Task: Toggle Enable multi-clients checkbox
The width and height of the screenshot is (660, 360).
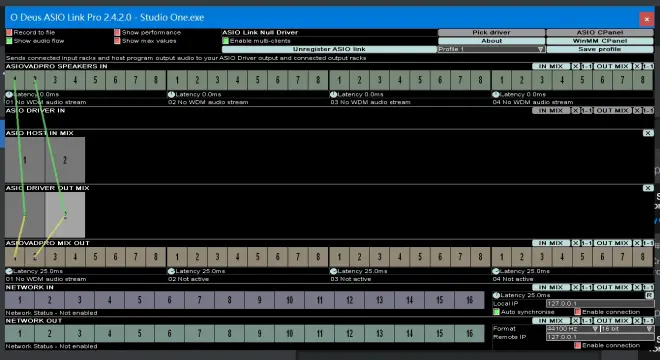Action: 226,41
